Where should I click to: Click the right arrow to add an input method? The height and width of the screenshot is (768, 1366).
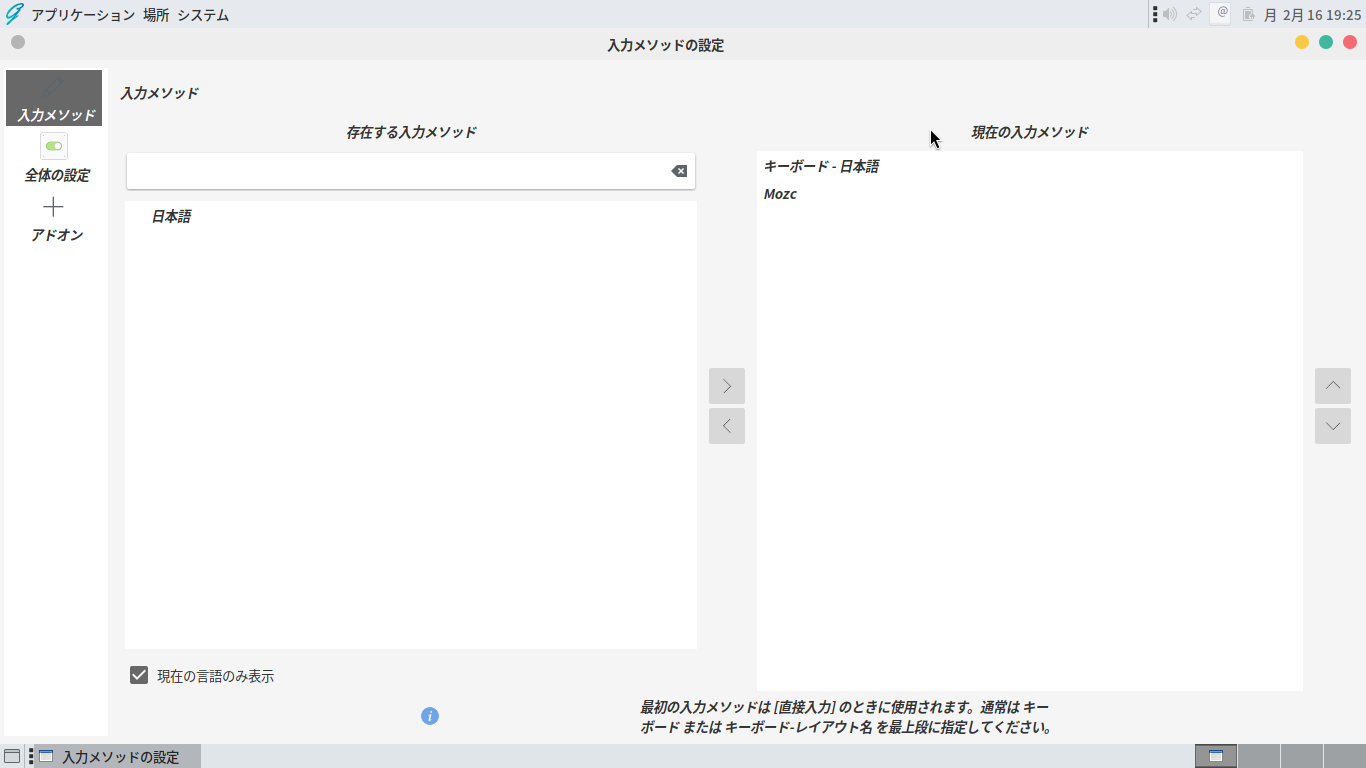pyautogui.click(x=727, y=385)
